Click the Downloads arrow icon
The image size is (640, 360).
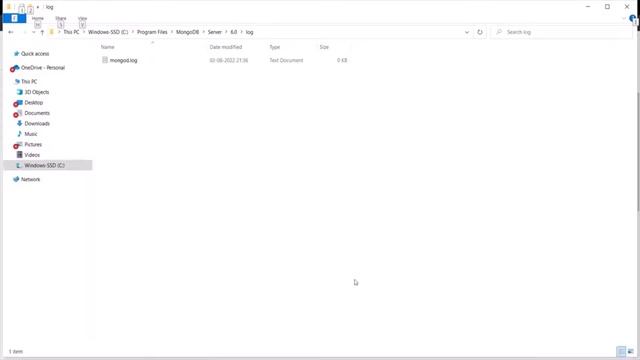[x=19, y=123]
